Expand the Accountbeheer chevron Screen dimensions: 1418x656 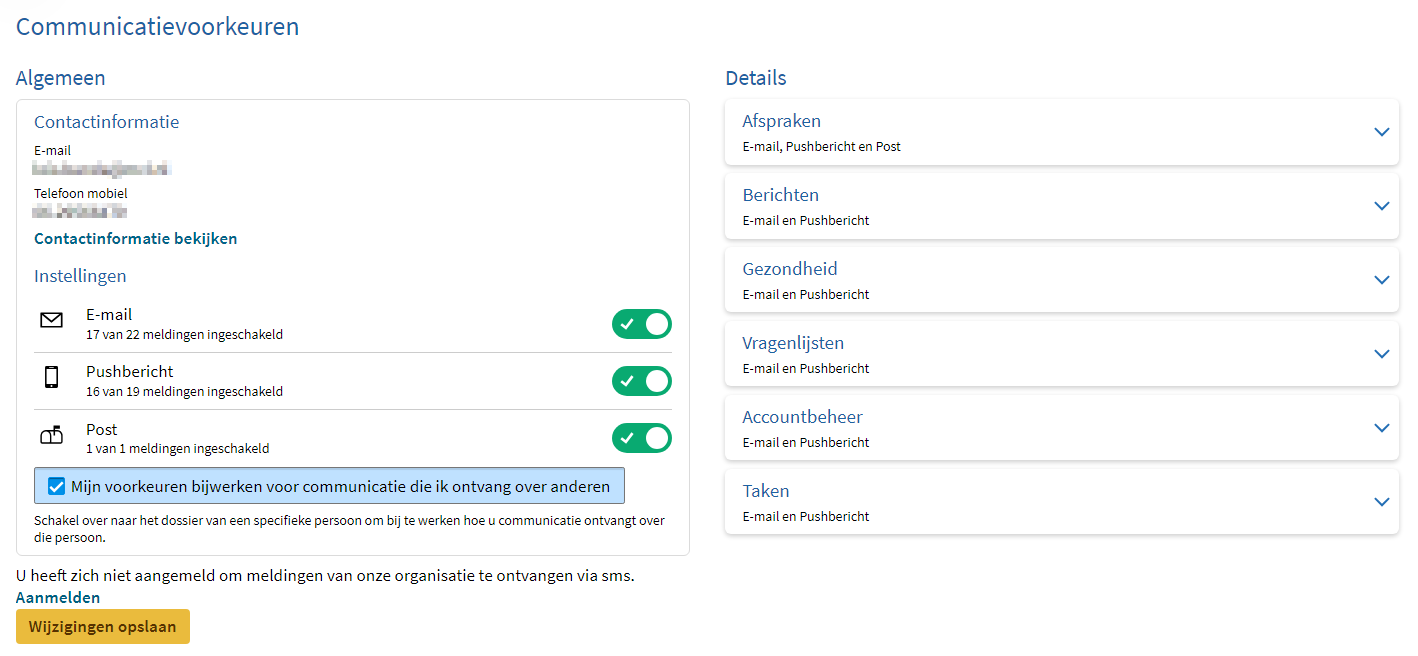(x=1381, y=428)
